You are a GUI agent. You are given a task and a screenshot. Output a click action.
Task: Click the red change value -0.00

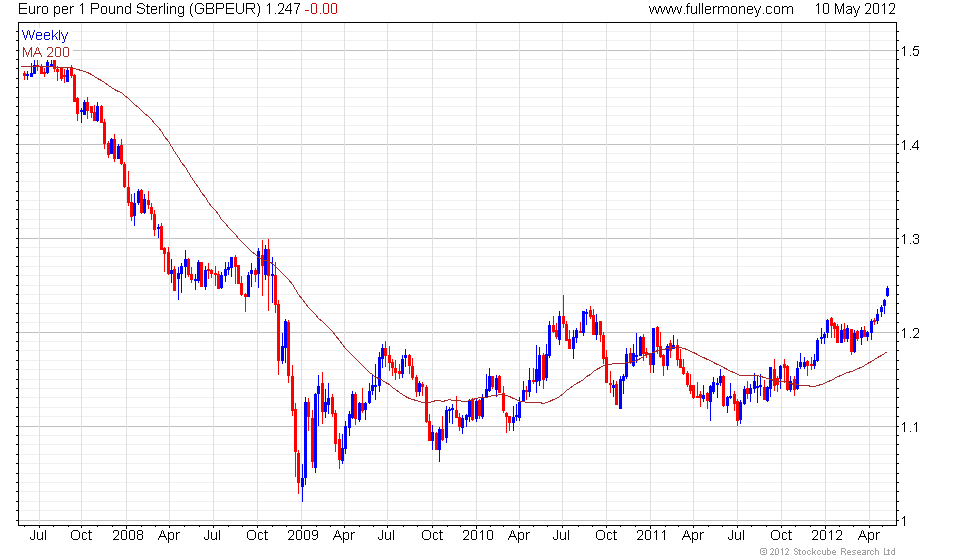pos(321,9)
